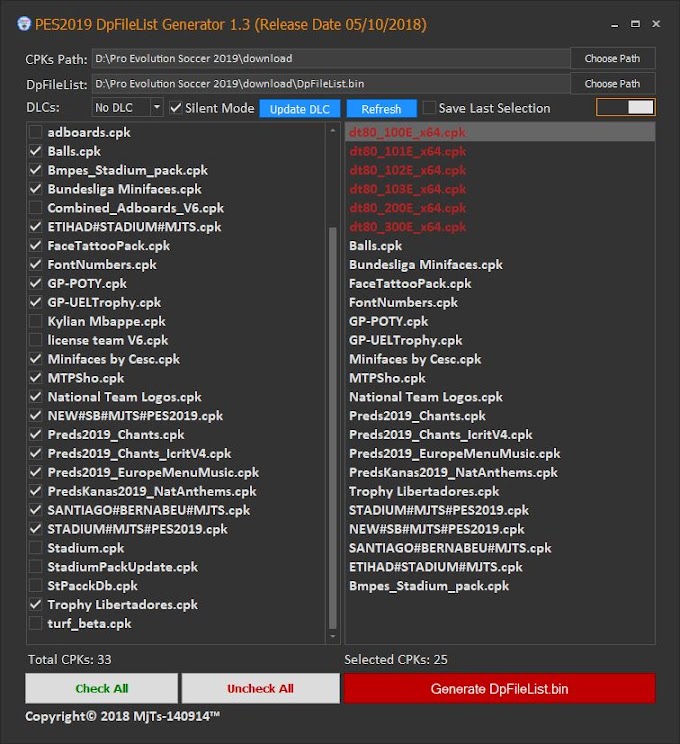The width and height of the screenshot is (680, 744).
Task: Check the Kylian Mbappe.cpk box
Action: pos(36,321)
